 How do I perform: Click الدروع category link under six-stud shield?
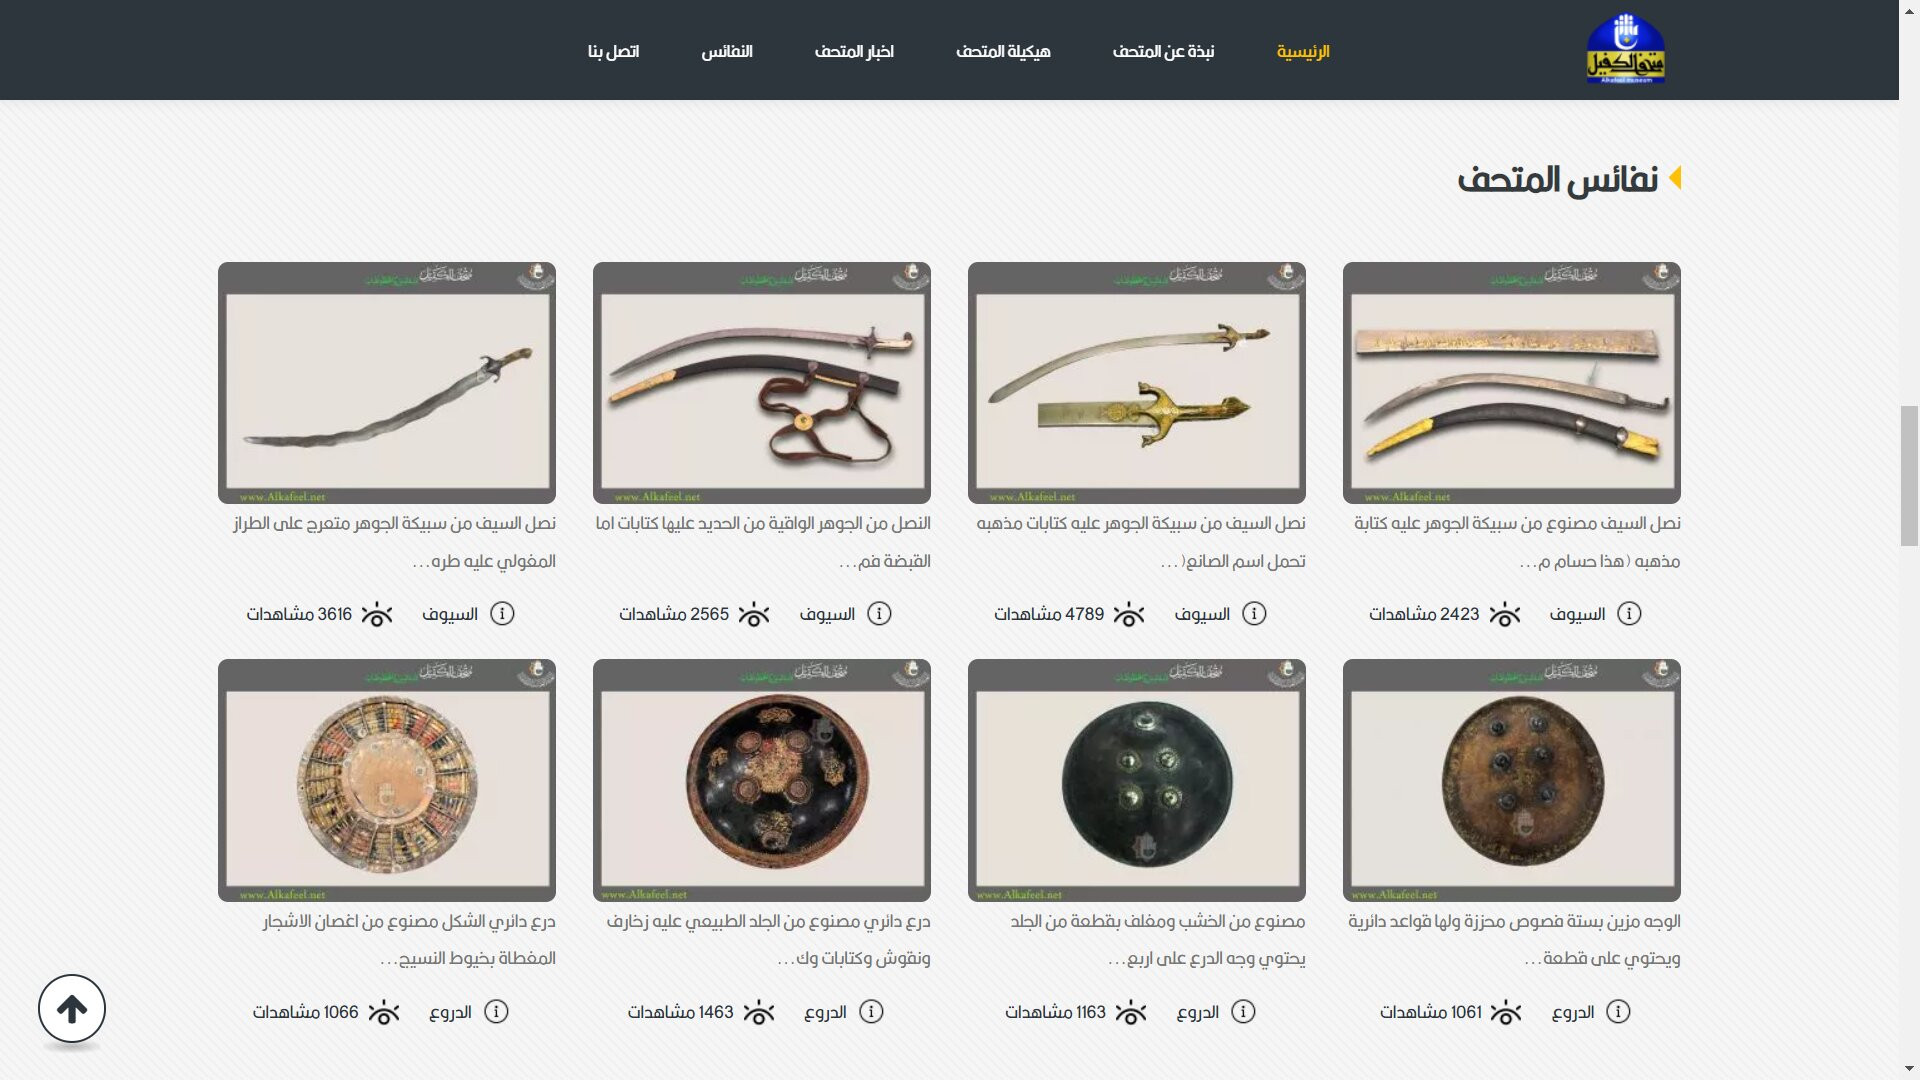pyautogui.click(x=1572, y=1012)
